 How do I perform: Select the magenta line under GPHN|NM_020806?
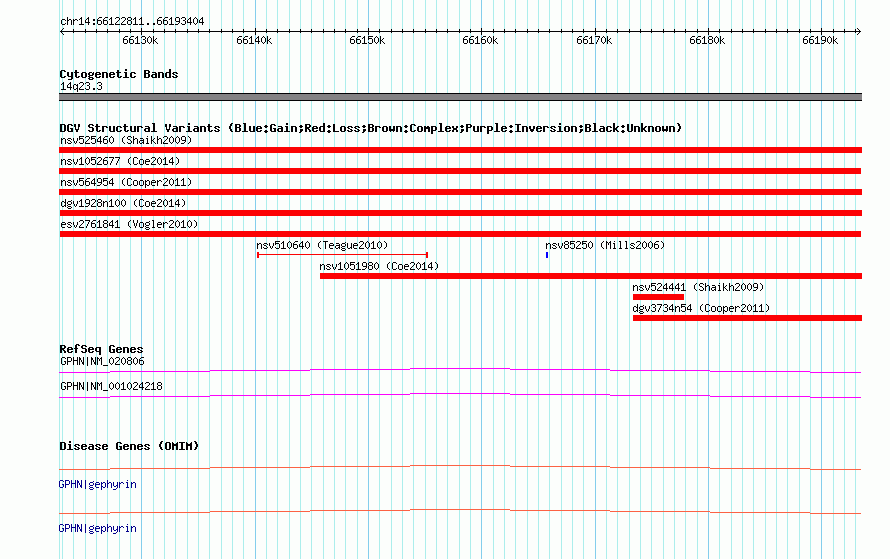pos(460,371)
